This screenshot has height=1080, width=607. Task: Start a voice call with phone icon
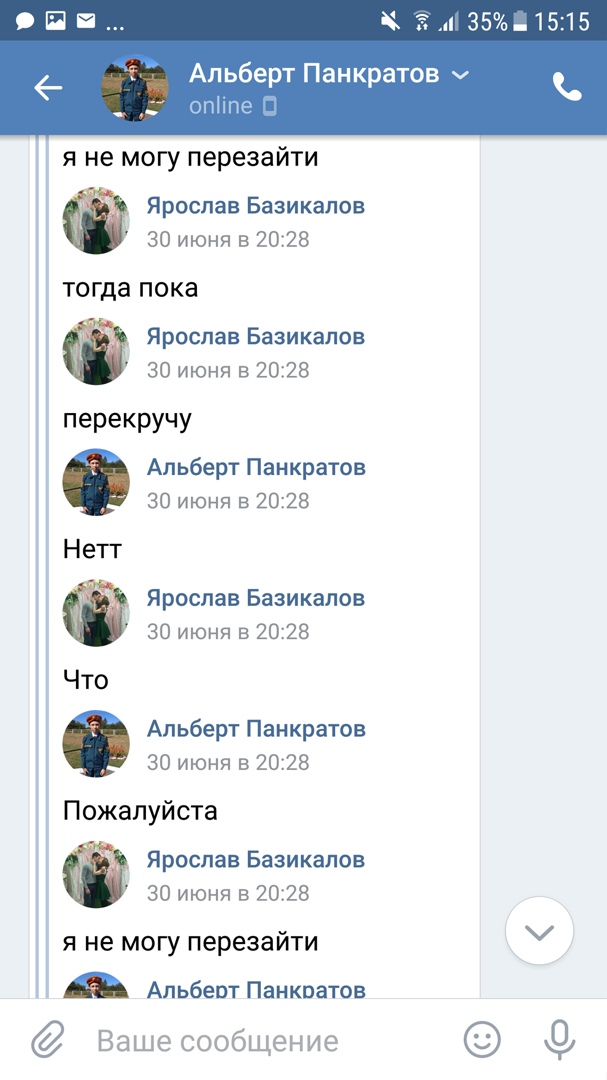pyautogui.click(x=567, y=88)
